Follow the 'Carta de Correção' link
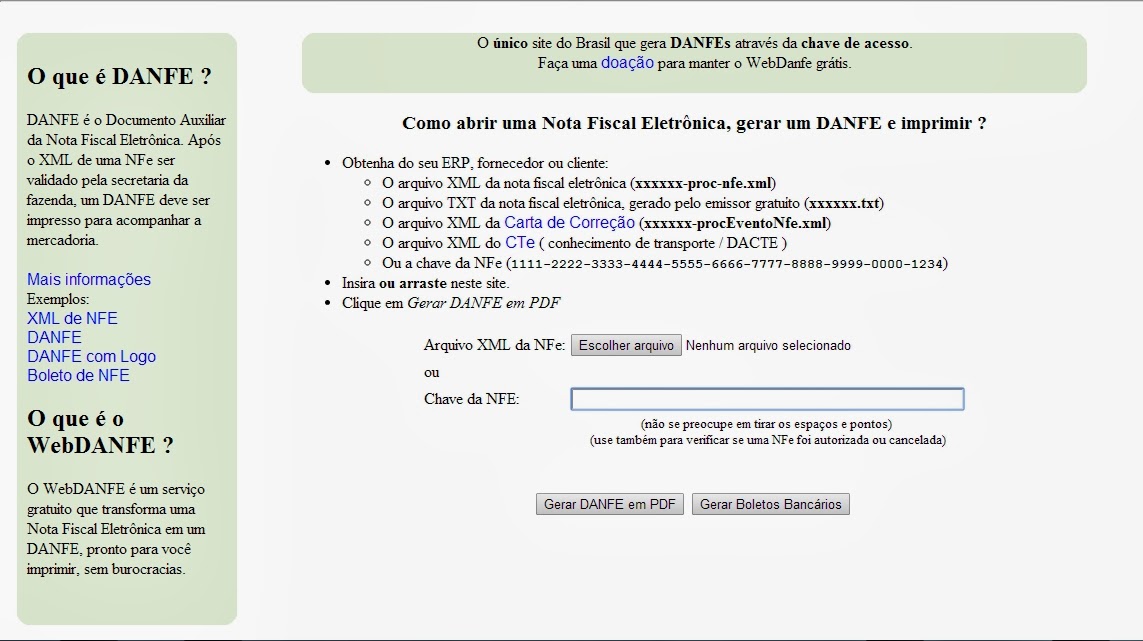This screenshot has height=641, width=1143. (569, 222)
